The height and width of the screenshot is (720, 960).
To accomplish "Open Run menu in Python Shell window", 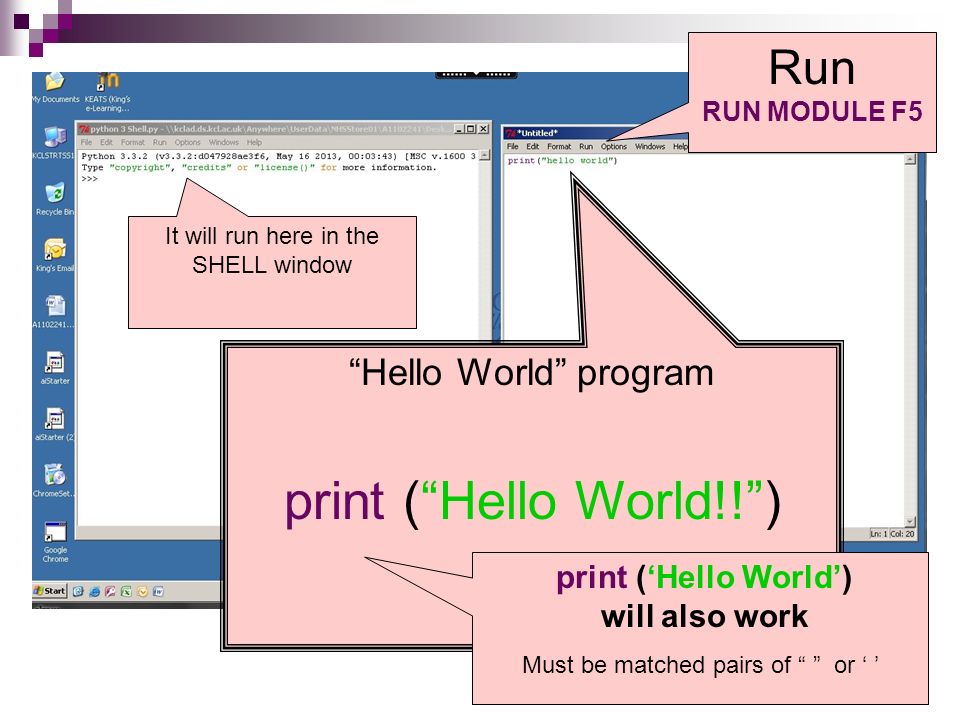I will coord(160,142).
